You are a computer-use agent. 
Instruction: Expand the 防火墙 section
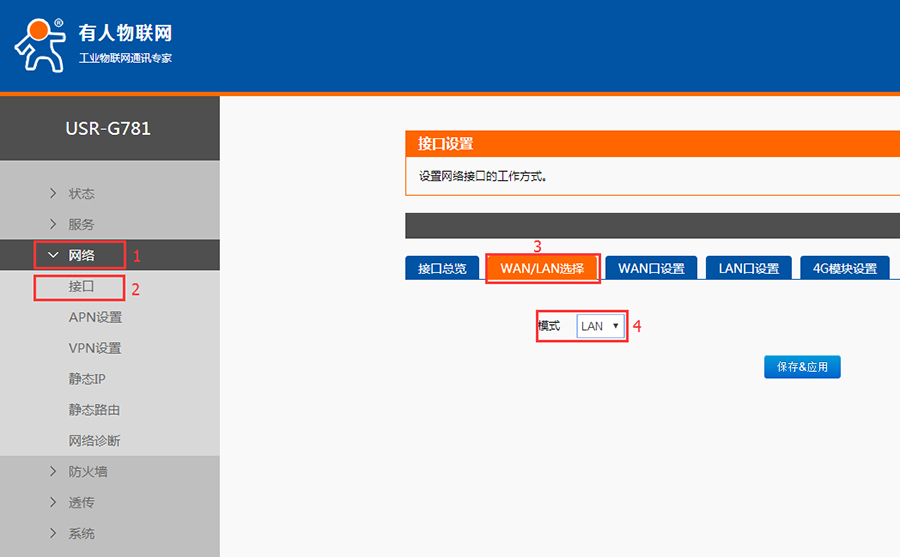(88, 471)
